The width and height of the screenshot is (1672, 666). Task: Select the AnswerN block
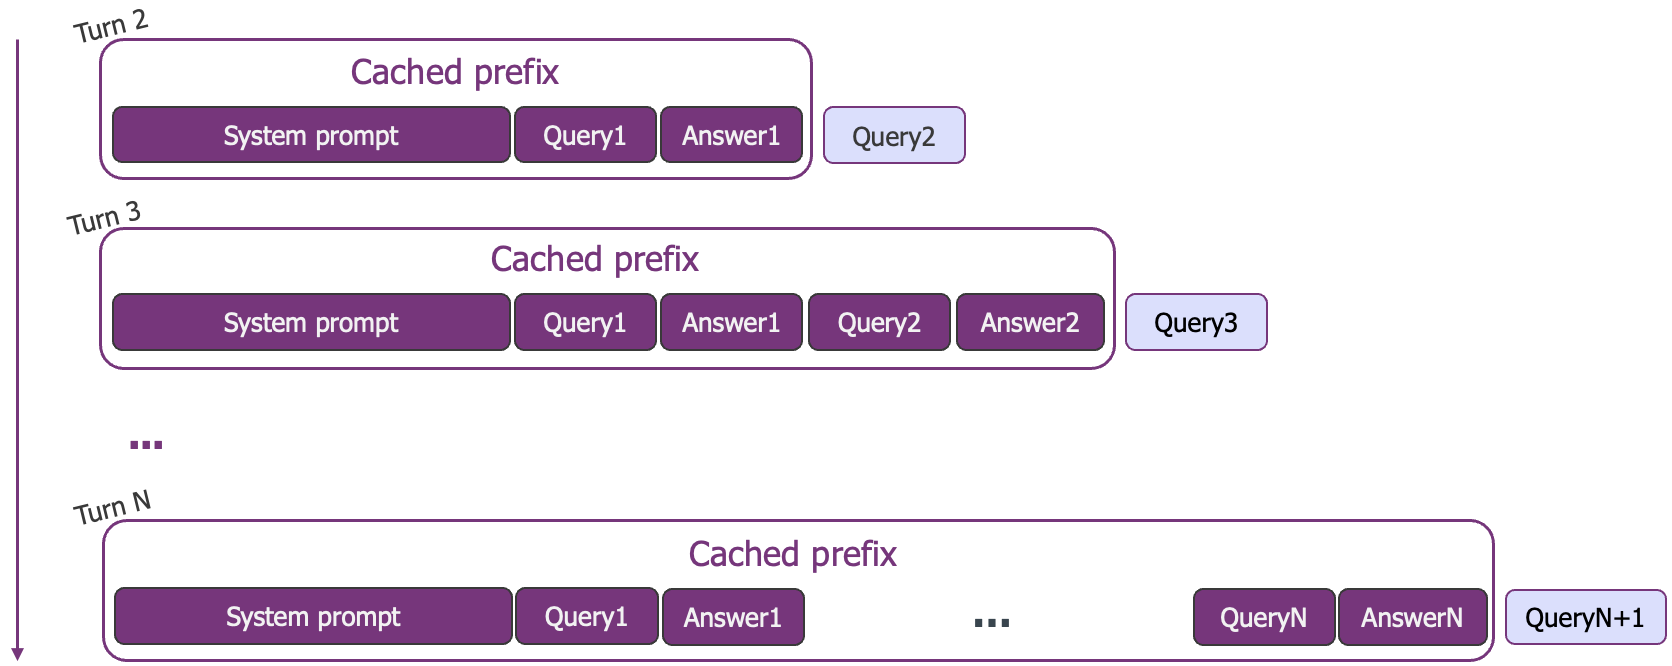[1412, 617]
